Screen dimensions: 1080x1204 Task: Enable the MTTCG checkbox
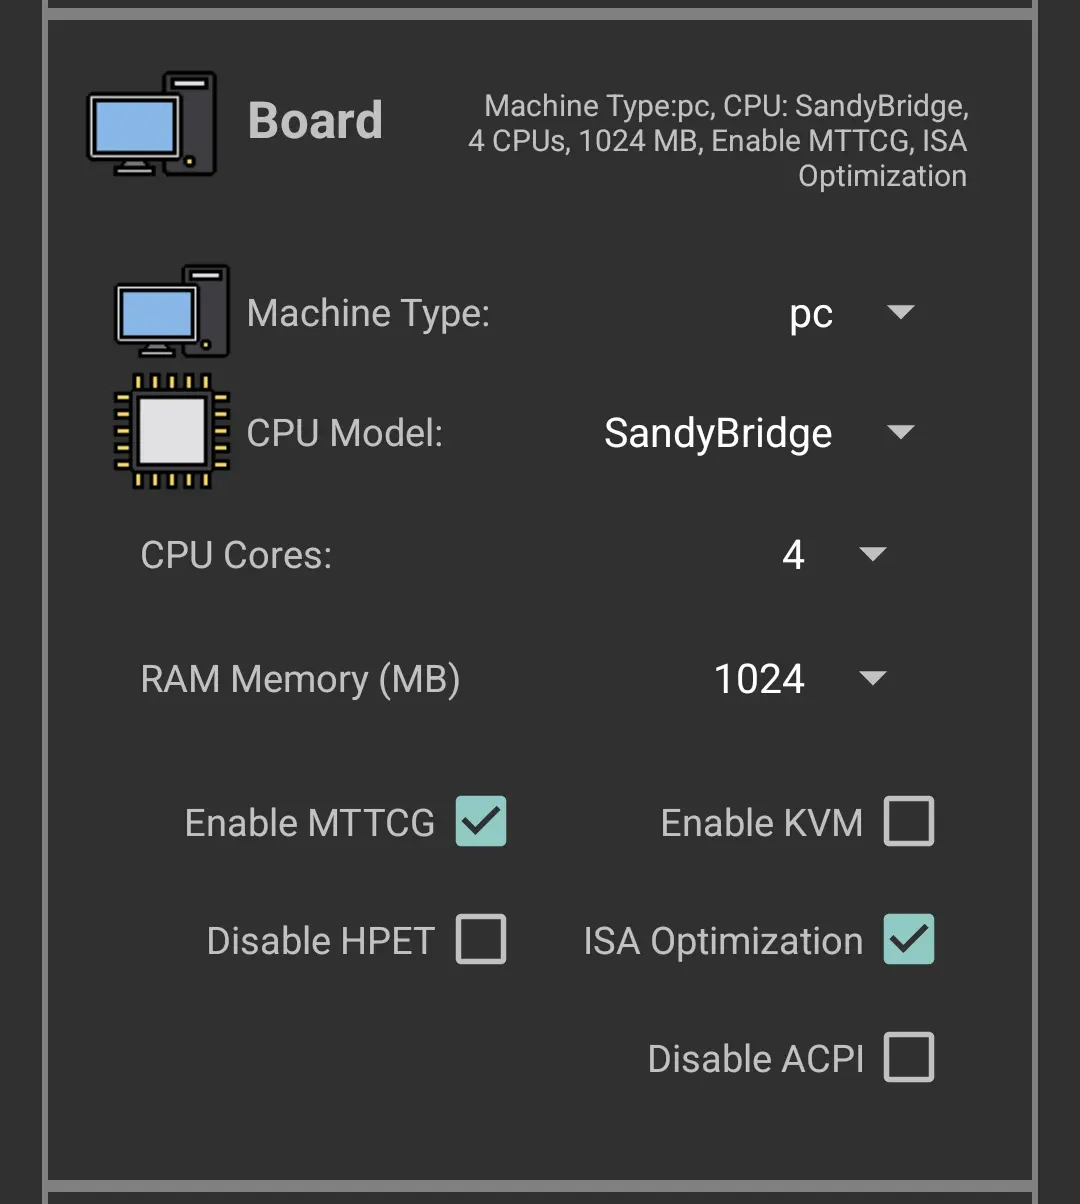481,822
